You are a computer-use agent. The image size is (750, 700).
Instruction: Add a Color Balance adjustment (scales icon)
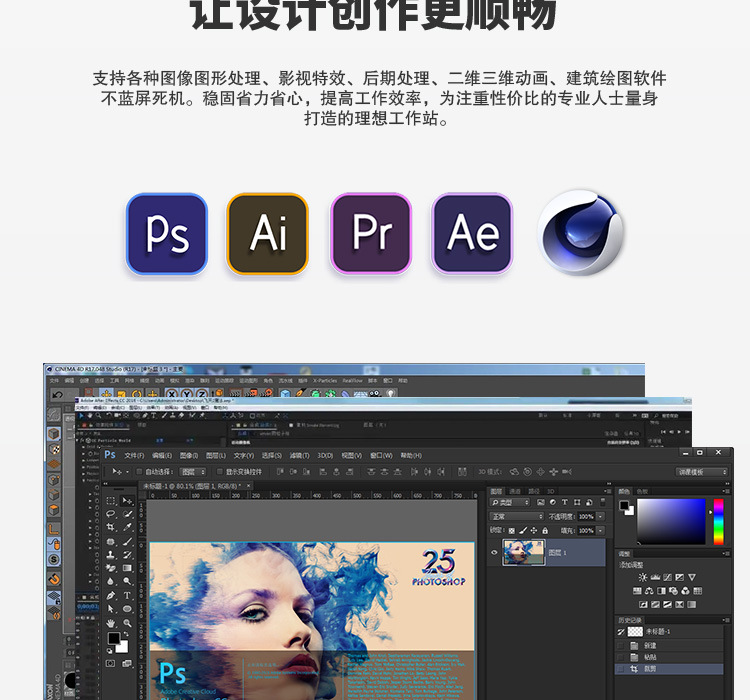tap(649, 591)
